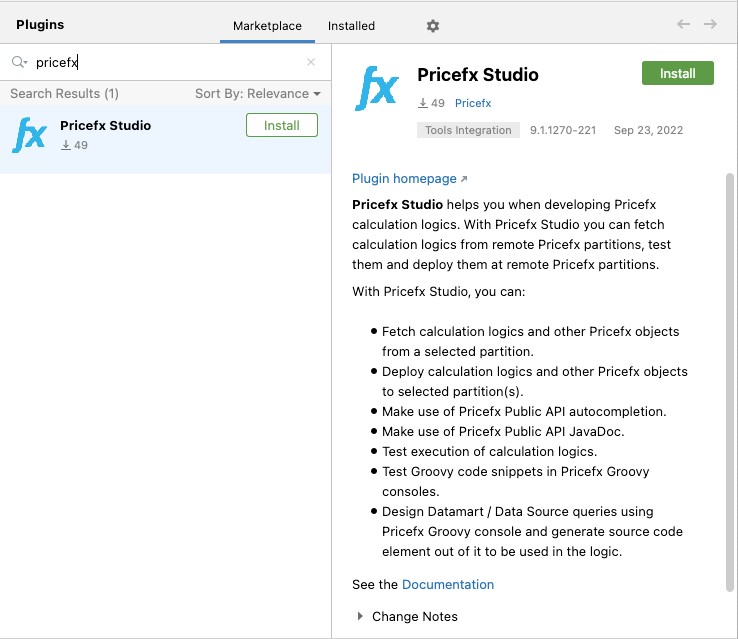Click the download count 49 in the results row
Screen dimensions: 738x639
point(74,145)
